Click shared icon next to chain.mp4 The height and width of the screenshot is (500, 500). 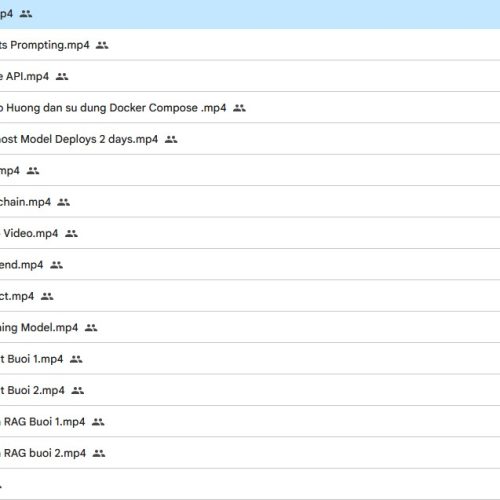[x=63, y=202]
